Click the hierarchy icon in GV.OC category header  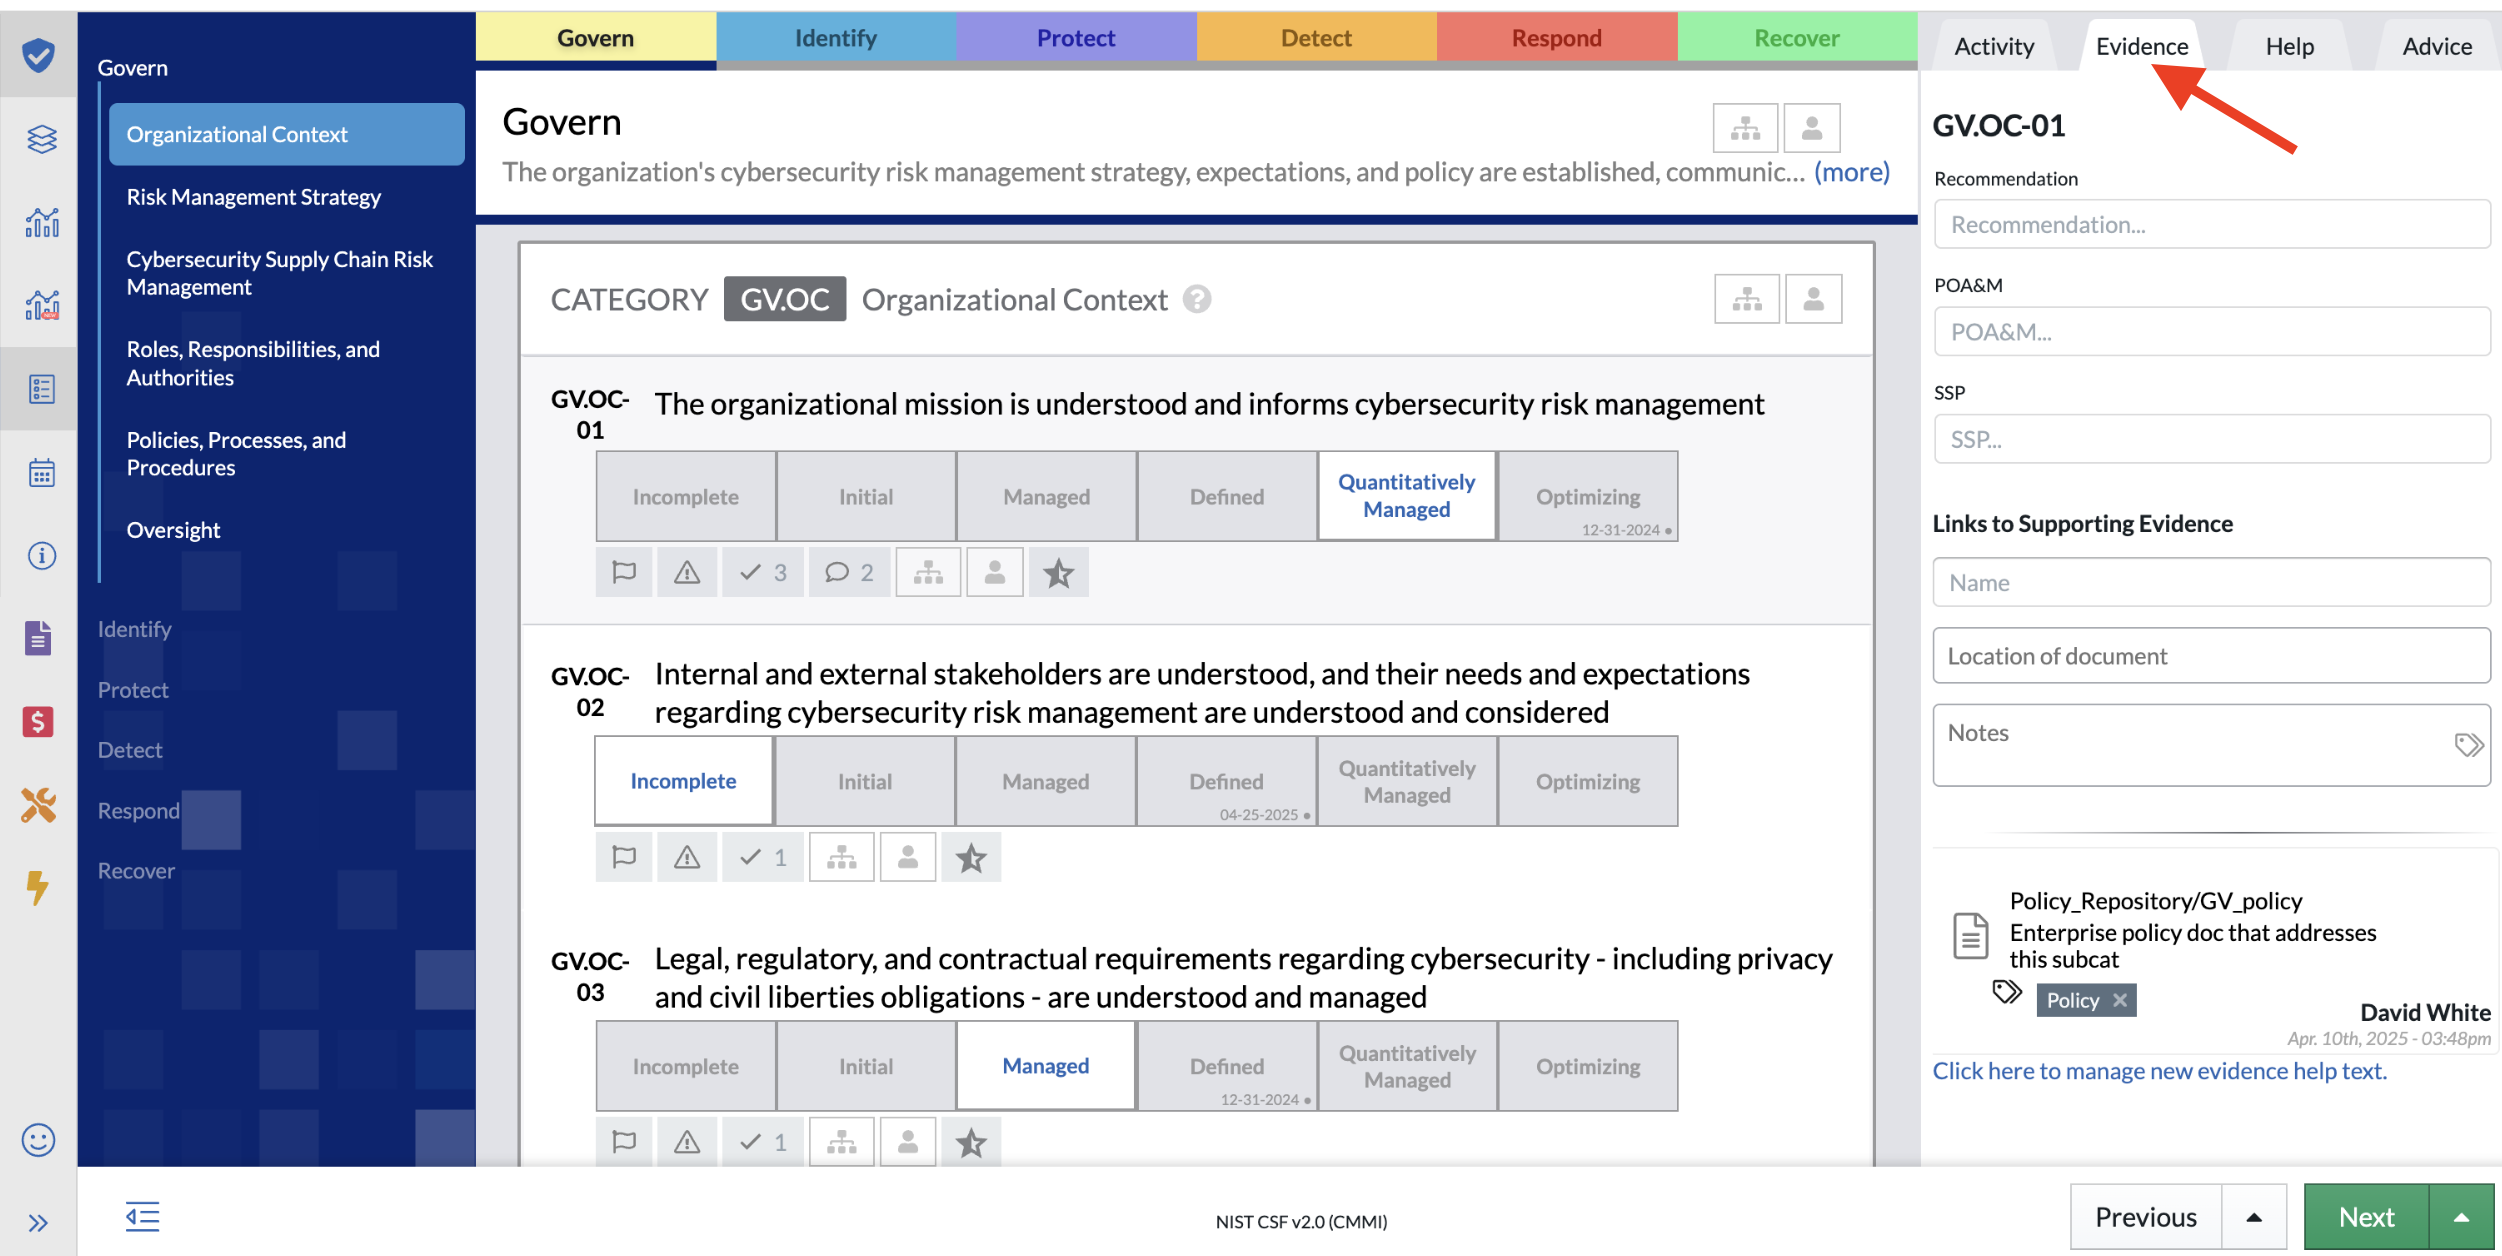click(1747, 299)
